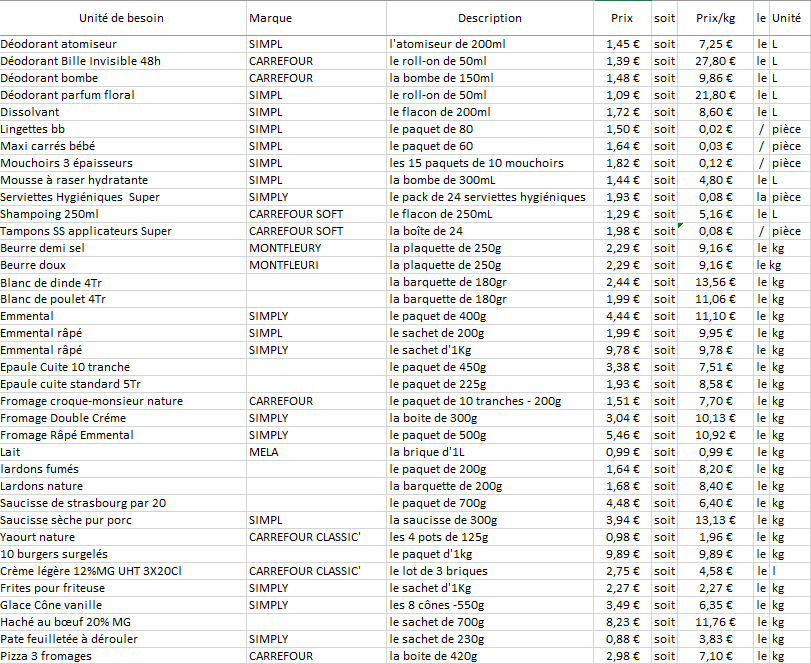
Task: Click 'la boite de 420g' description cell
Action: tap(490, 656)
